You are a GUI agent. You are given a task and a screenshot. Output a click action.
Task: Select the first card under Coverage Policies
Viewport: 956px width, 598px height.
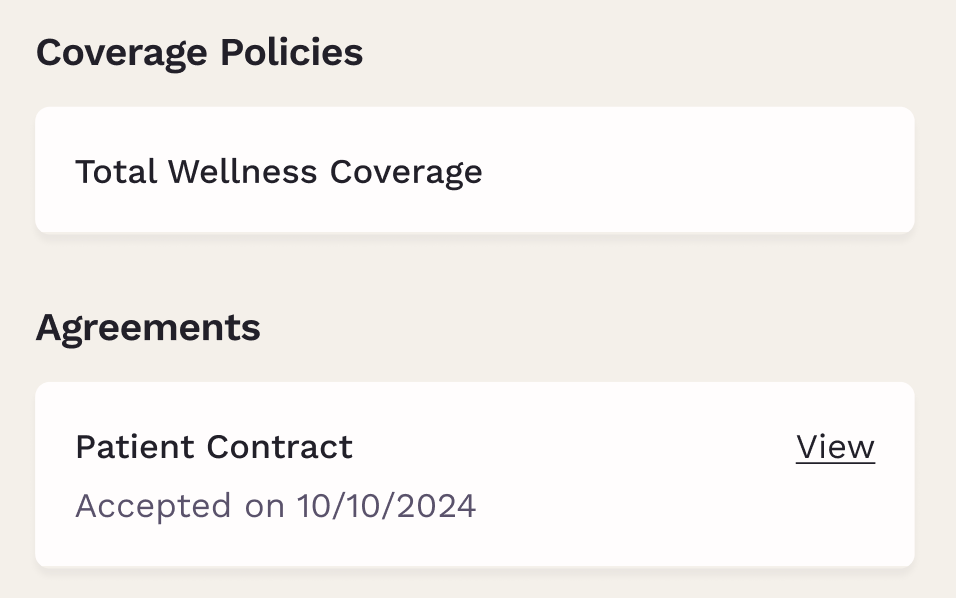point(475,171)
